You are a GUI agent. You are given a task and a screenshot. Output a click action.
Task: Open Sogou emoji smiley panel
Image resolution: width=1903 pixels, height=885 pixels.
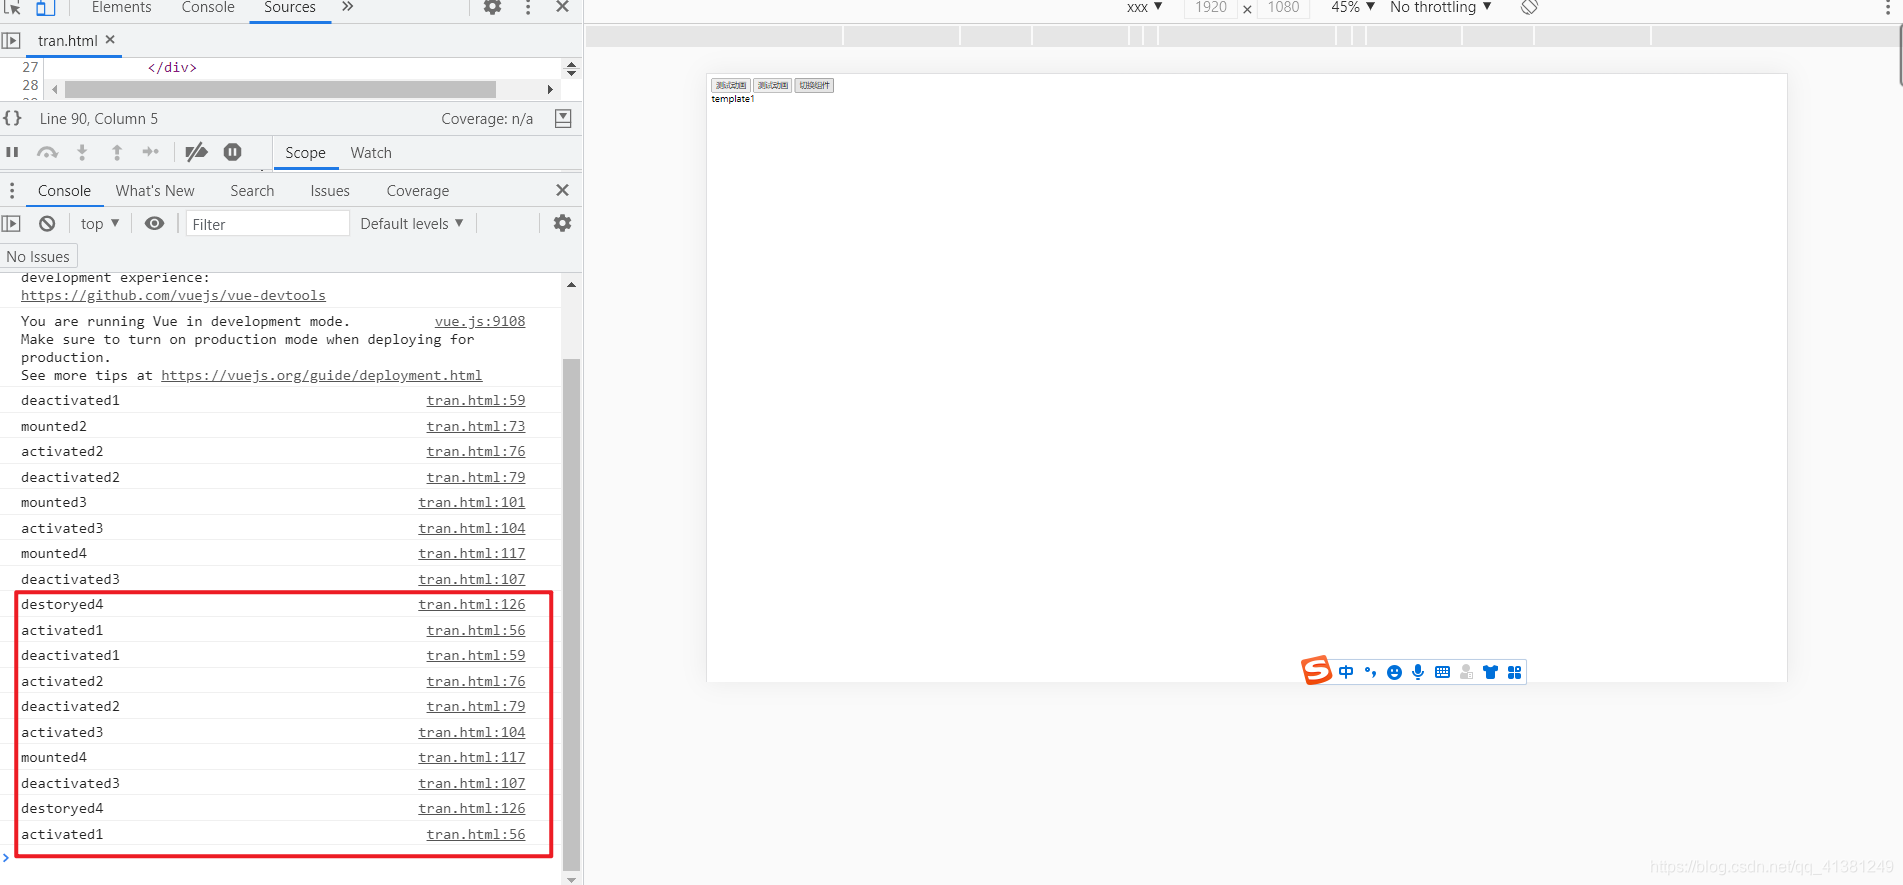point(1394,672)
